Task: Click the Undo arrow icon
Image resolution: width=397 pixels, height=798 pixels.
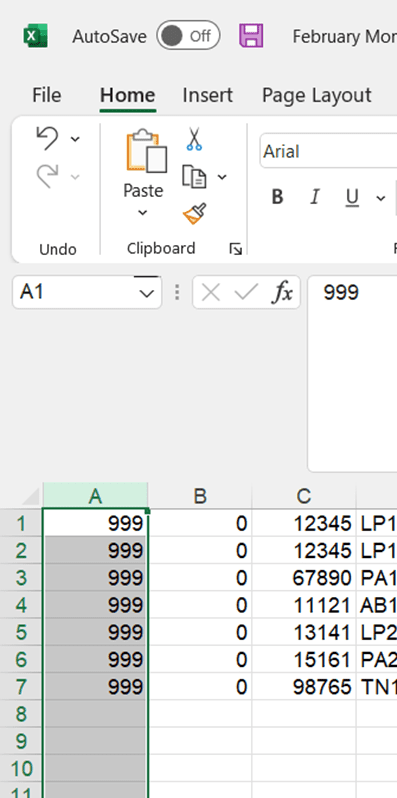Action: pyautogui.click(x=47, y=138)
